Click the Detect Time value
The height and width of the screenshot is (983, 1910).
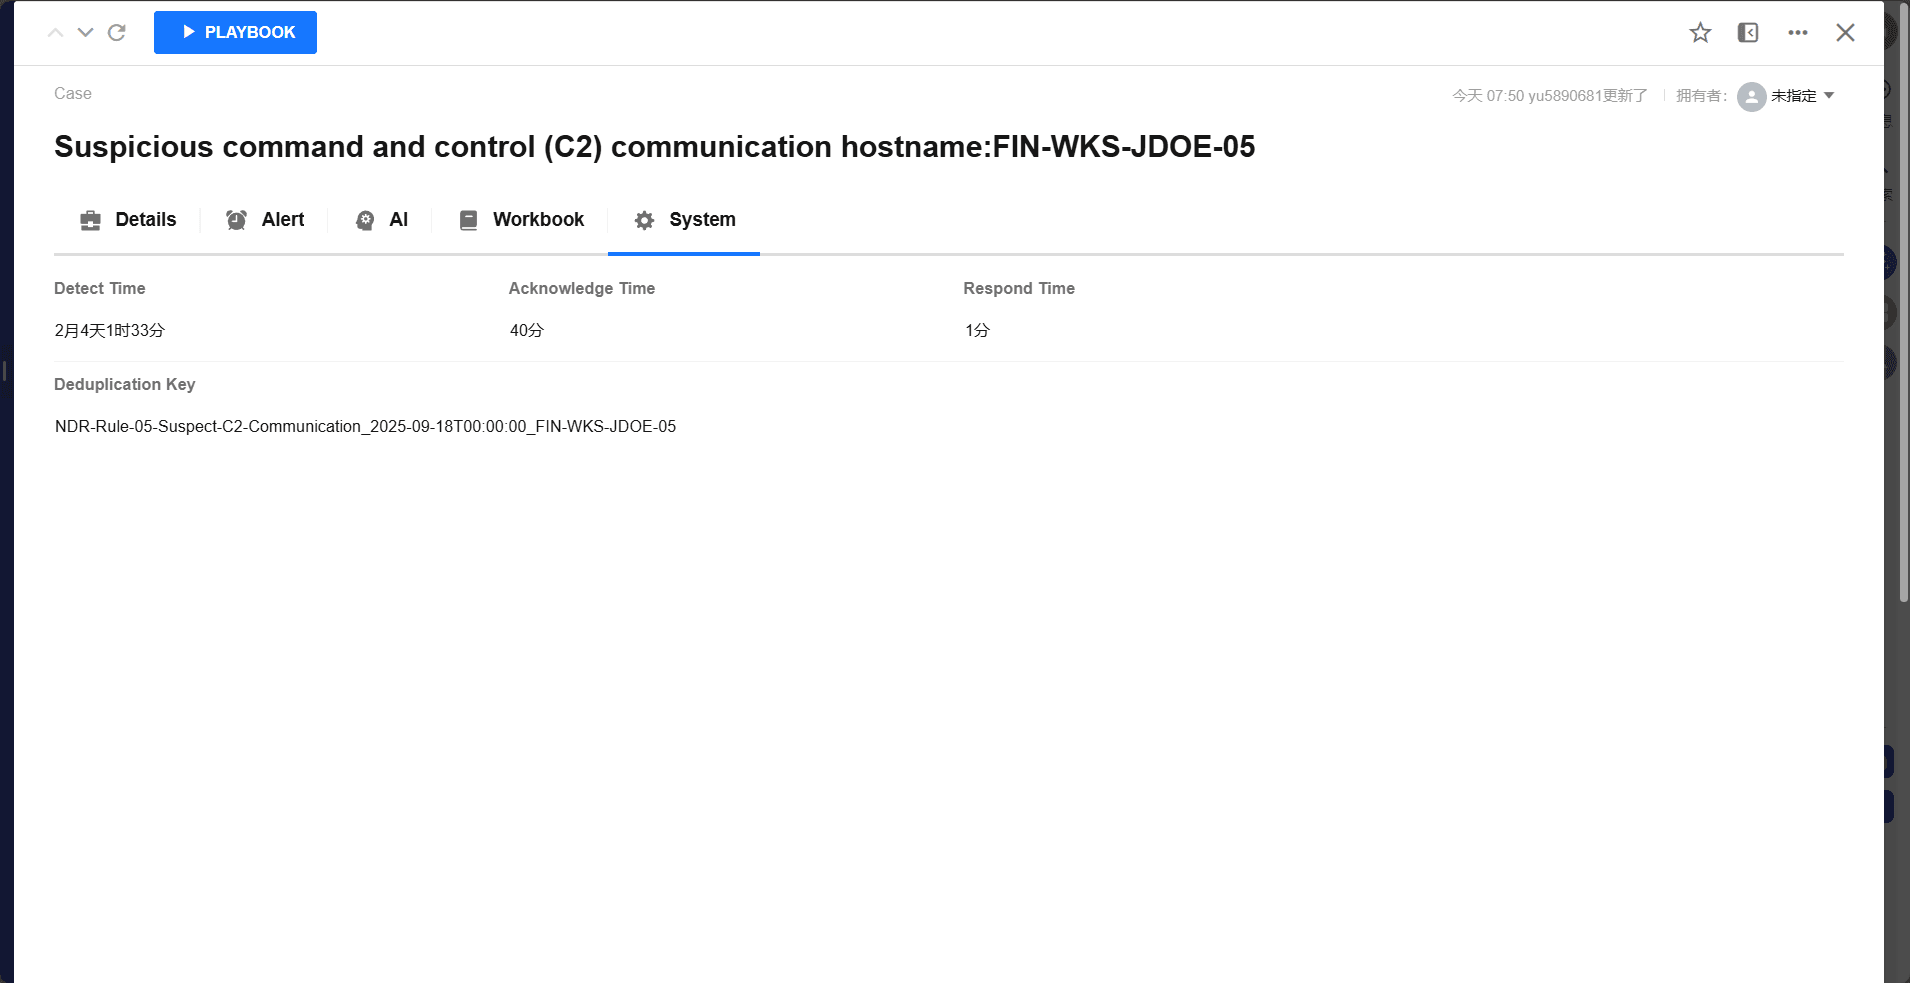pos(110,330)
